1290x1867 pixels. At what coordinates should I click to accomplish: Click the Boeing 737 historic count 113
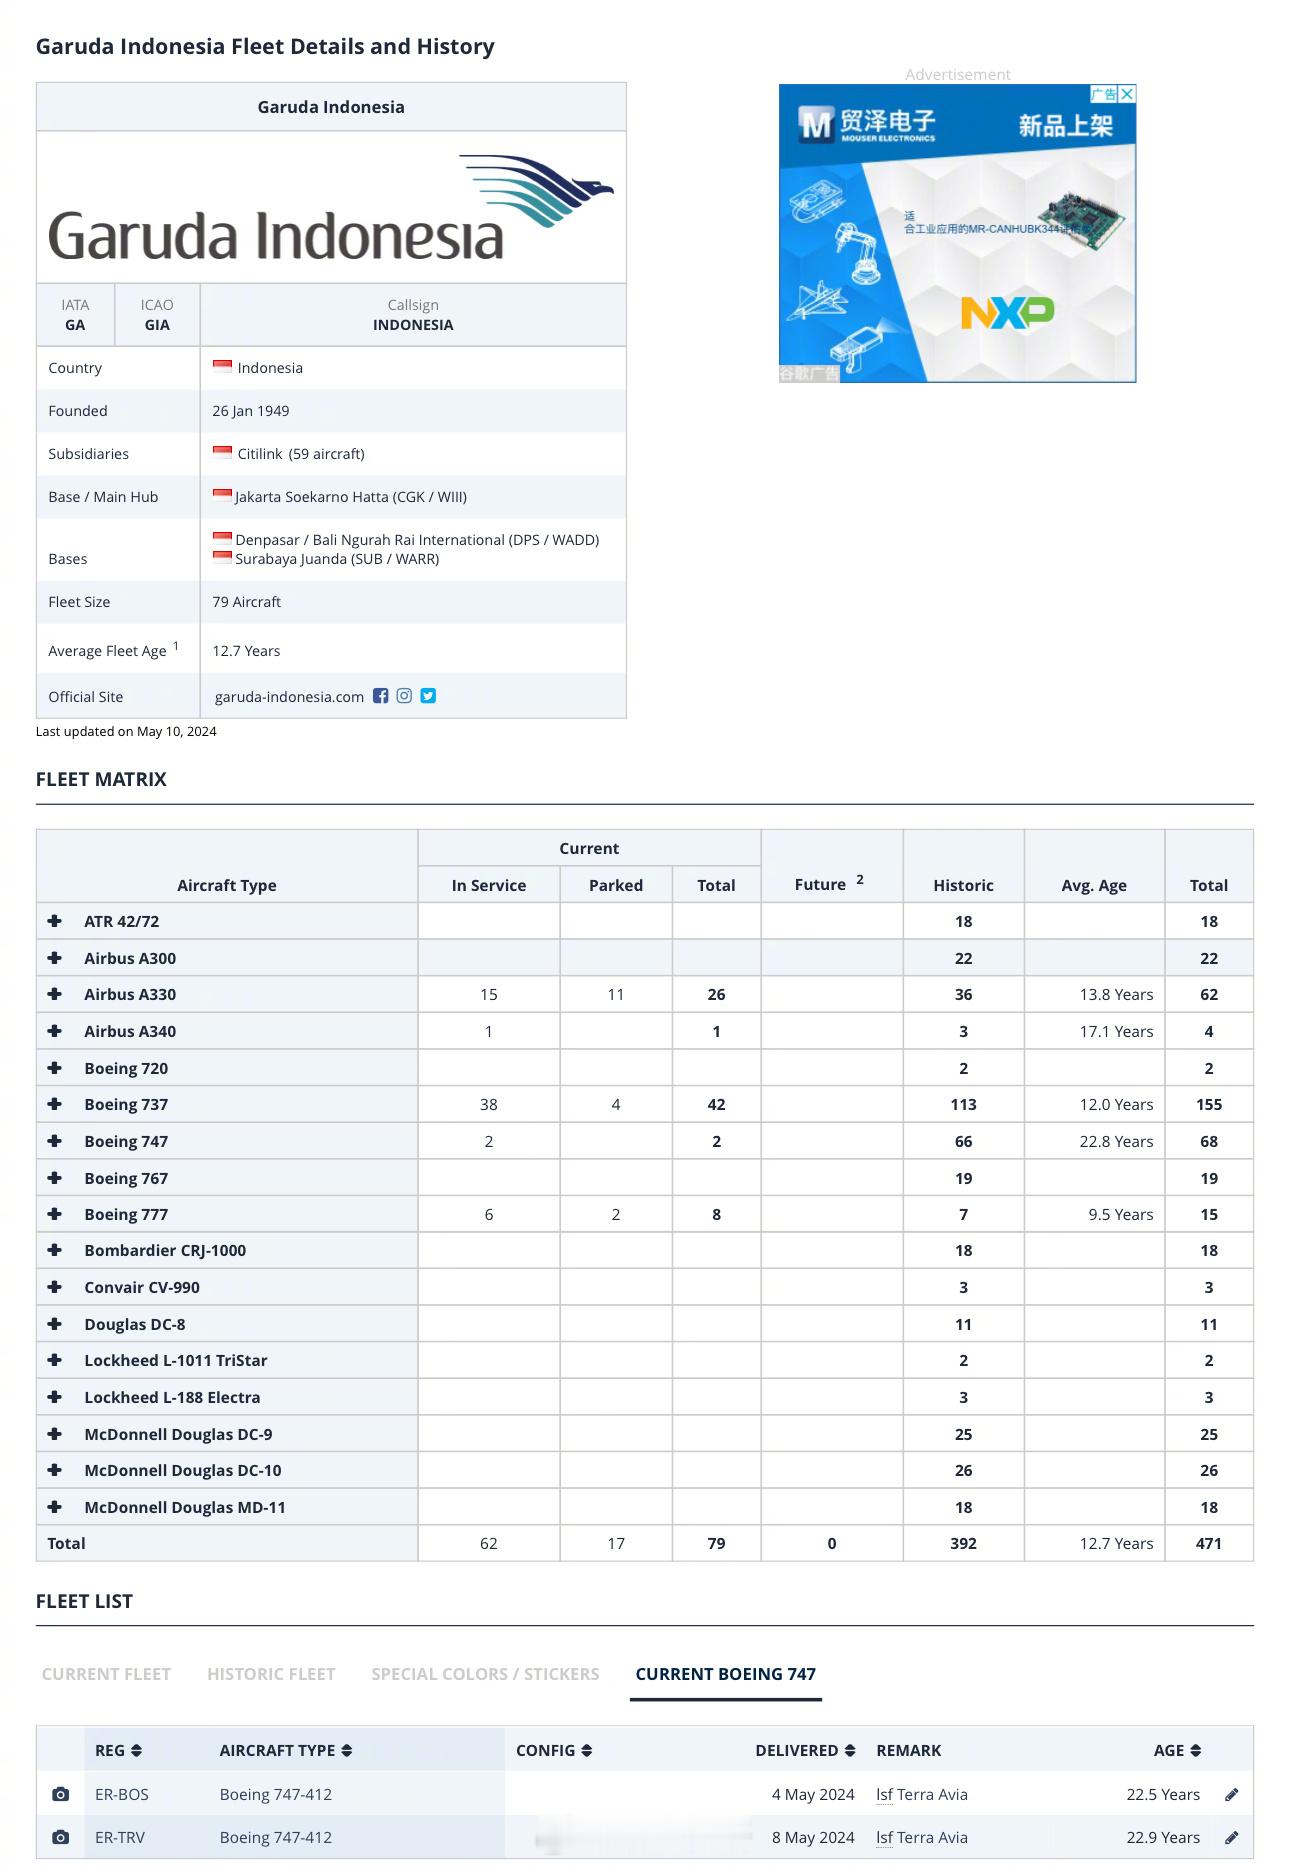click(x=963, y=1104)
